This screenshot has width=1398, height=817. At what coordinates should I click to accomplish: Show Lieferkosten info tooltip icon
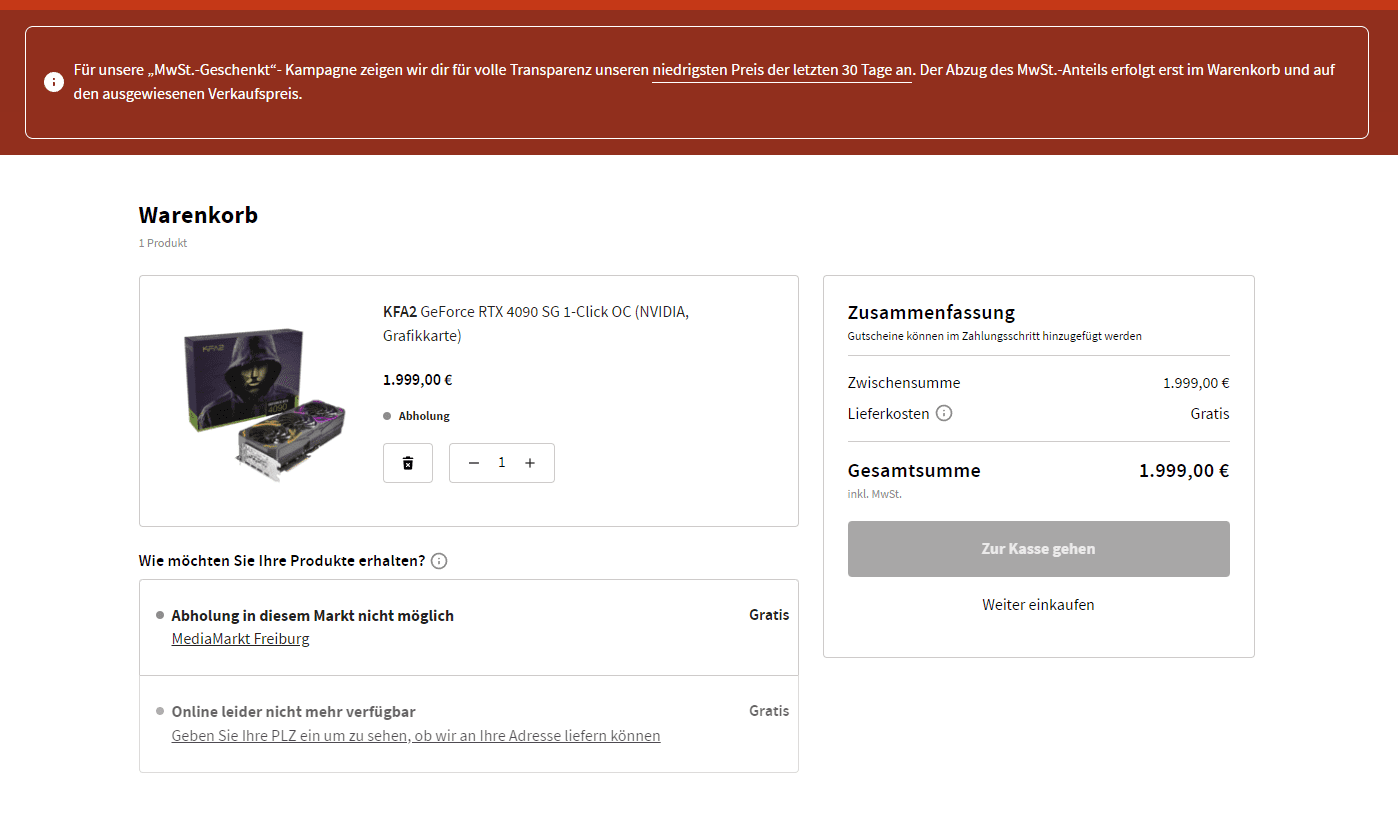(944, 413)
